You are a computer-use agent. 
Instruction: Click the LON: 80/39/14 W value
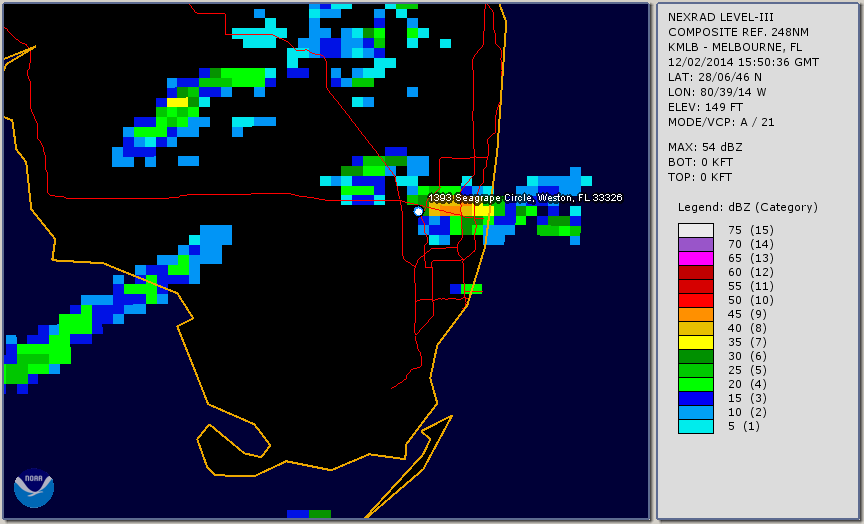tap(717, 92)
